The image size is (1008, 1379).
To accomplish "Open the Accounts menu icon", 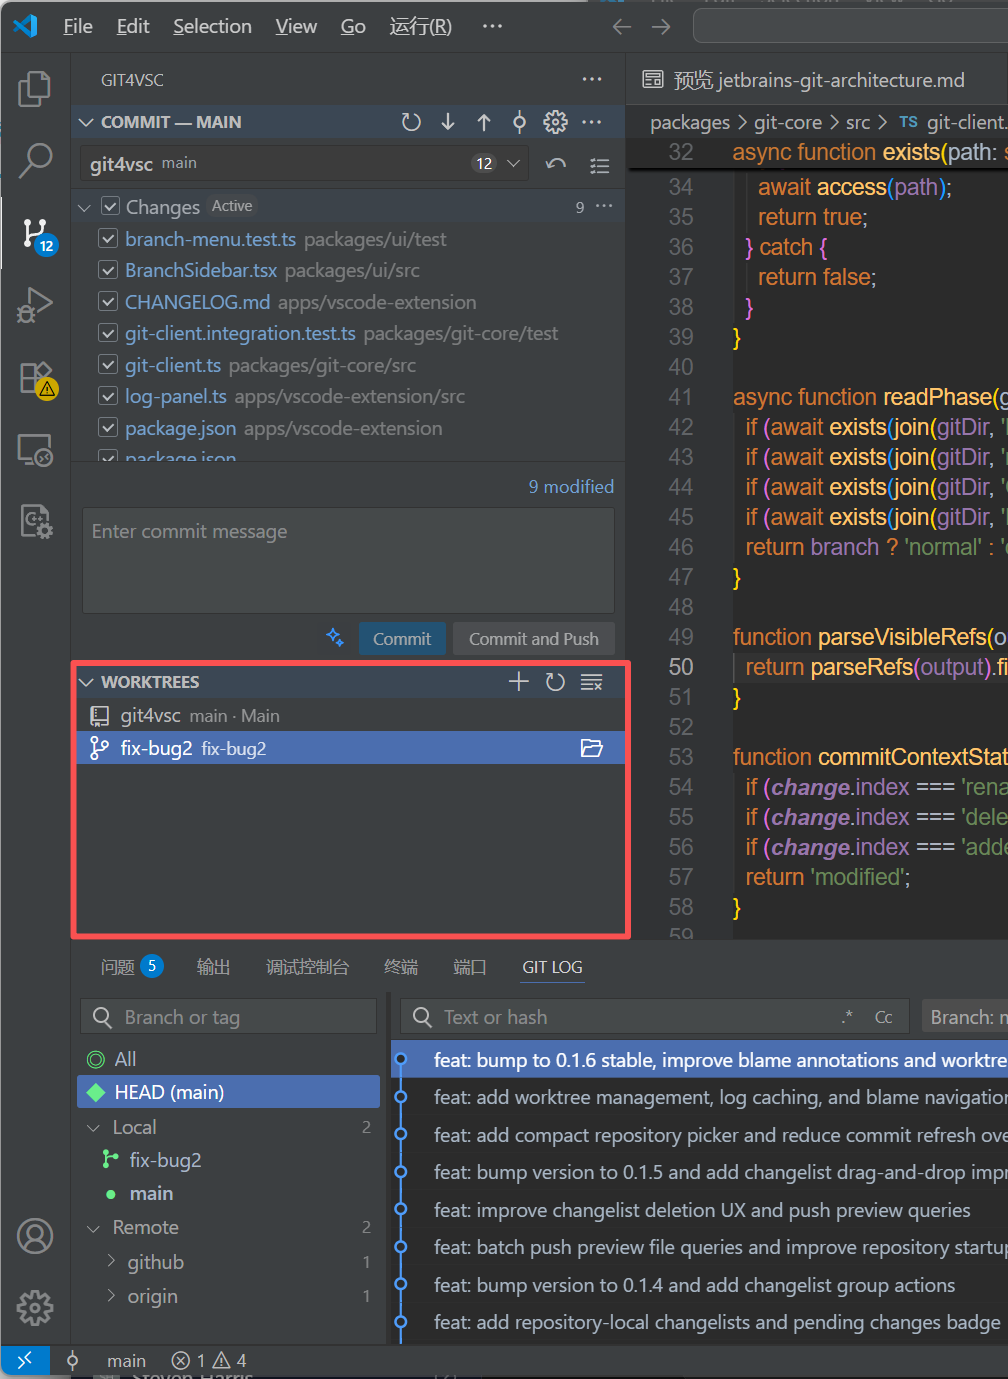I will (x=35, y=1236).
